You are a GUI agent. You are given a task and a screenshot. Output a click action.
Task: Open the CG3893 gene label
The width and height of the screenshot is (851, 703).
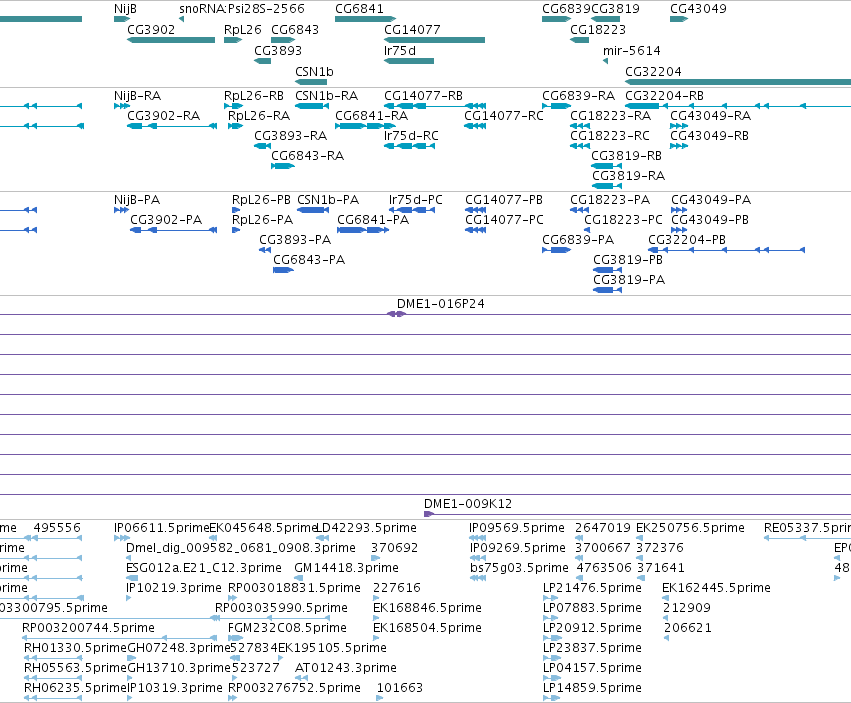tap(278, 51)
